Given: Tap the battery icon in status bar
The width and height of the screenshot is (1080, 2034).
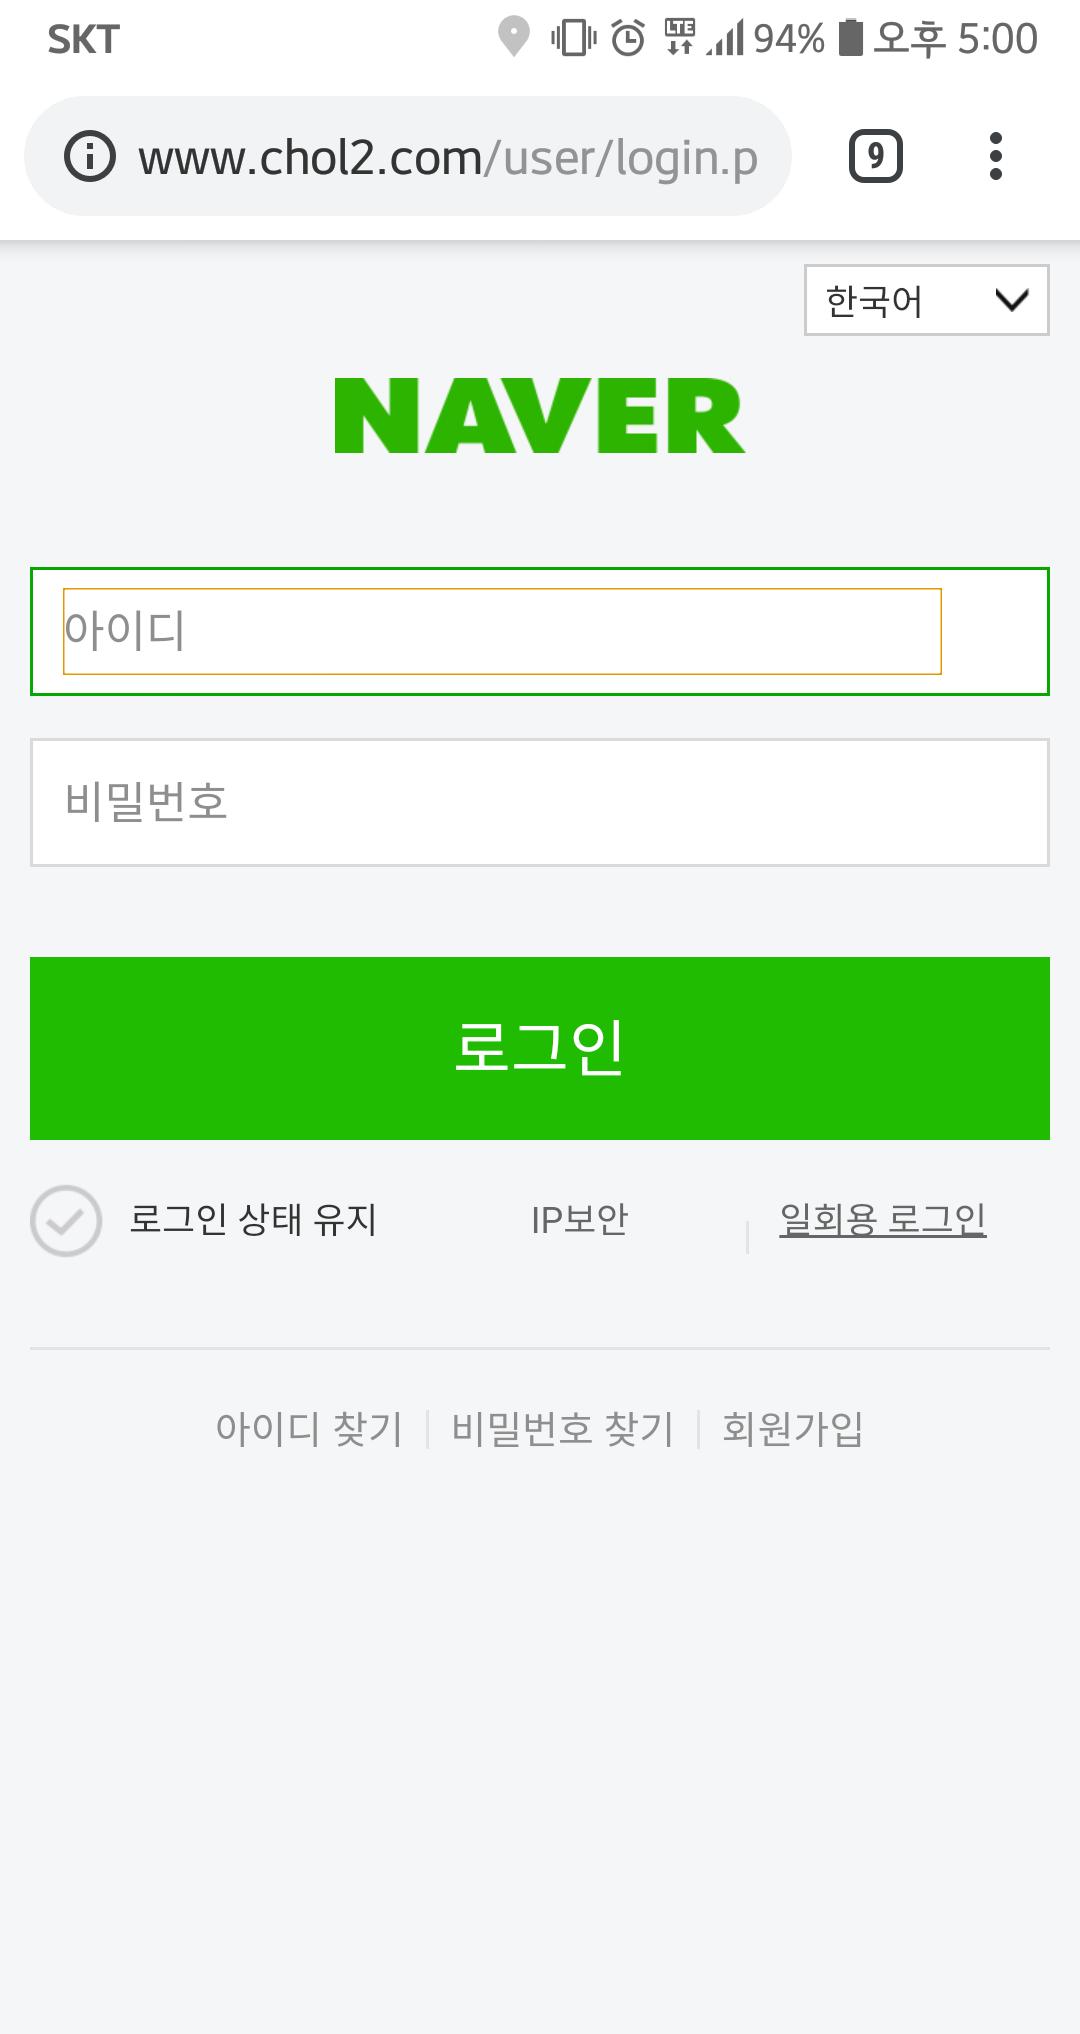Looking at the screenshot, I should point(850,38).
